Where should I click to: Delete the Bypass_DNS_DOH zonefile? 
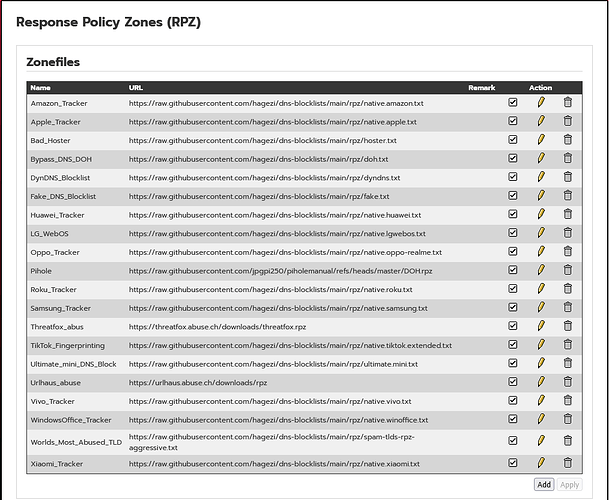tap(567, 159)
